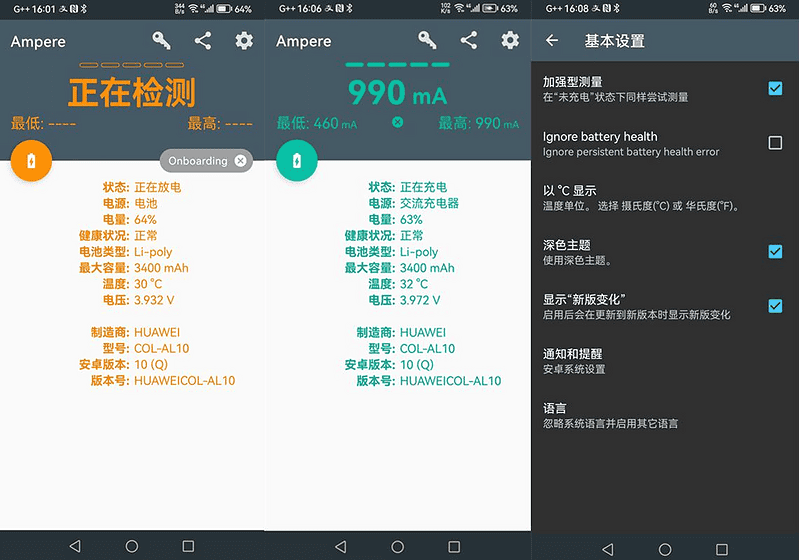Tap Ampere title in the charging screen
This screenshot has width=799, height=560.
(x=304, y=41)
